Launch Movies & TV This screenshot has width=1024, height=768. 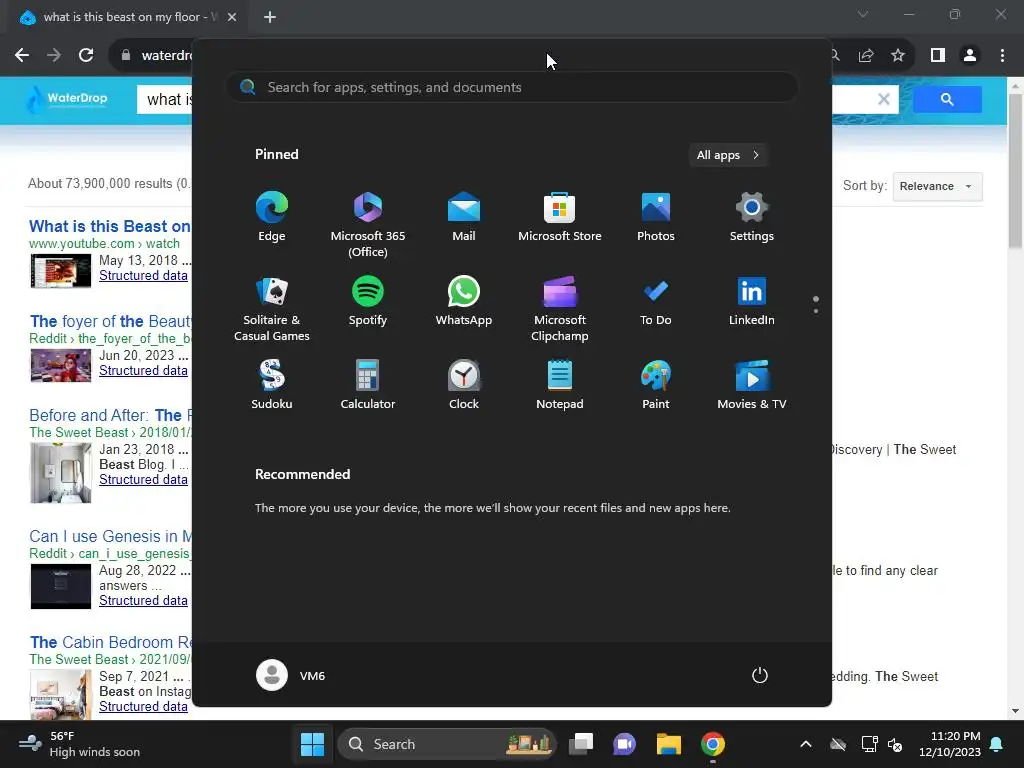[752, 385]
